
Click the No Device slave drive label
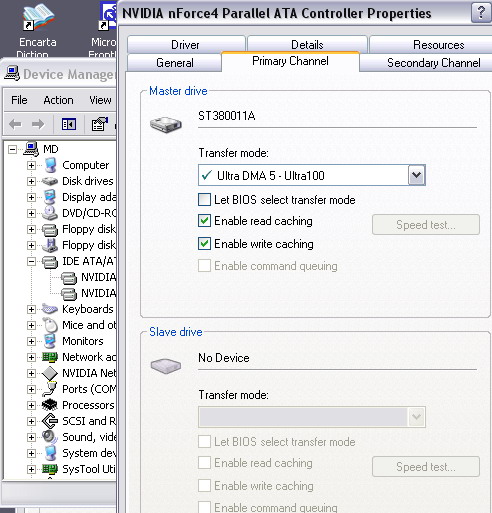coord(224,358)
